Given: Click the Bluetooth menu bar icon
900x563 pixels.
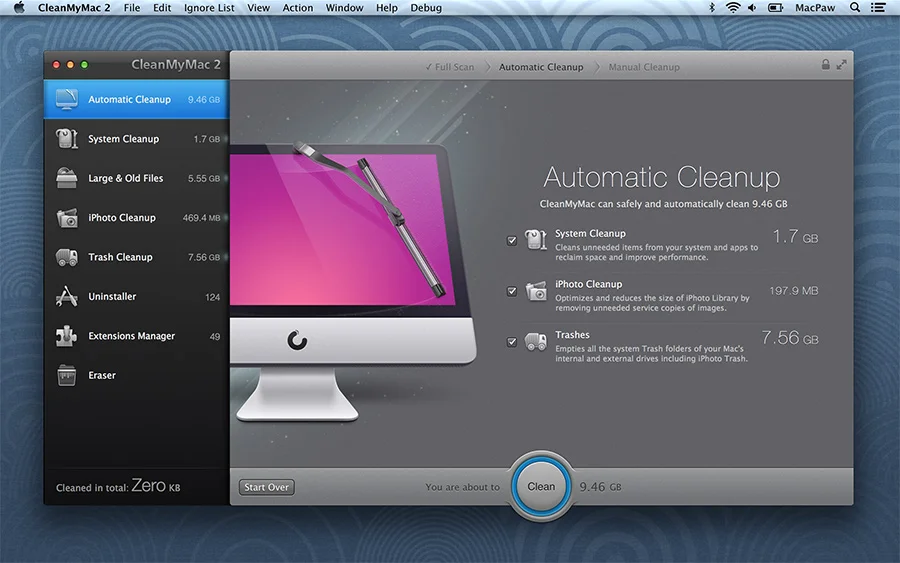Looking at the screenshot, I should tap(712, 7).
